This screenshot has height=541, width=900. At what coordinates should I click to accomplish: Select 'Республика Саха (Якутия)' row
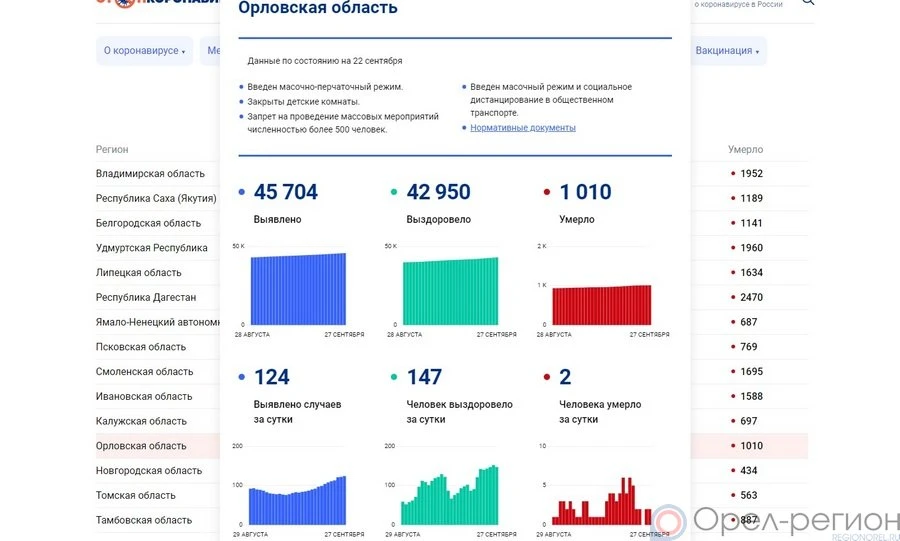[156, 199]
